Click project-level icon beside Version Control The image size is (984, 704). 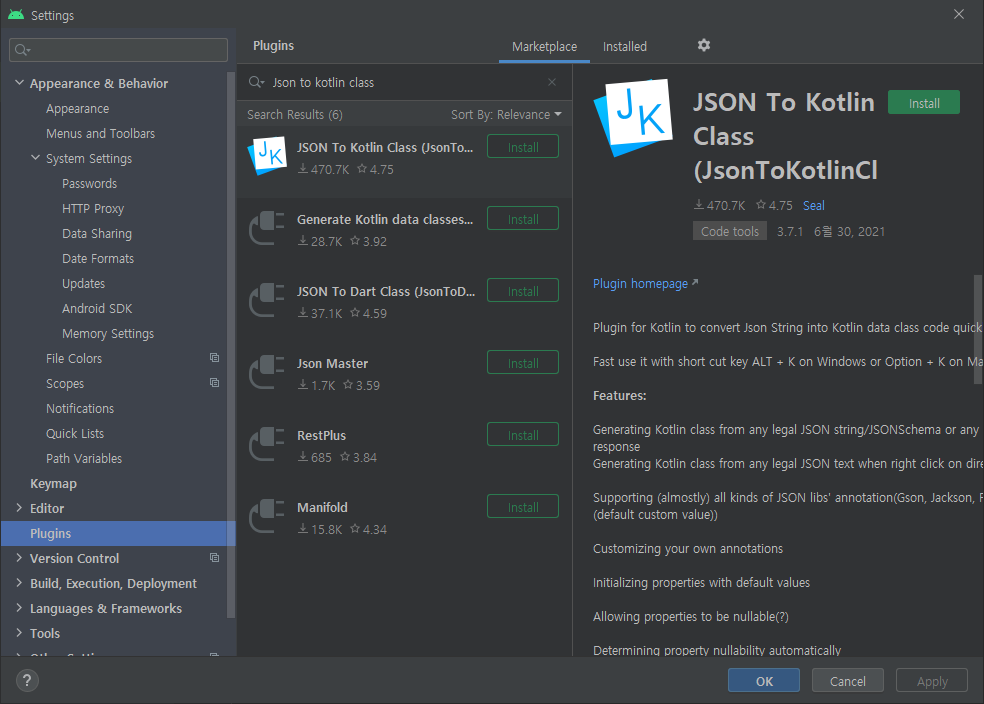215,558
